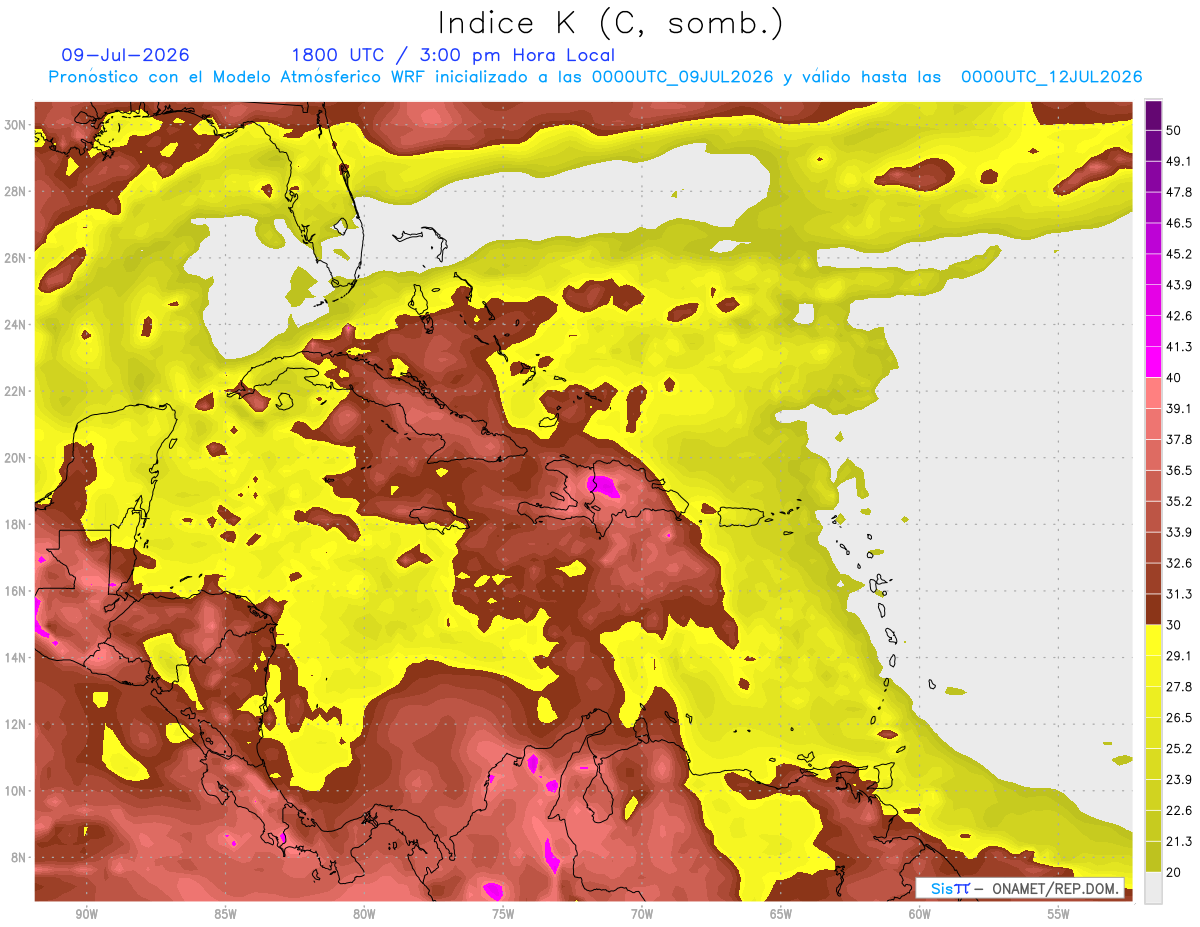Screen dimensions: 1200x927
Task: Click the "90W" longitude label
Action: [86, 914]
